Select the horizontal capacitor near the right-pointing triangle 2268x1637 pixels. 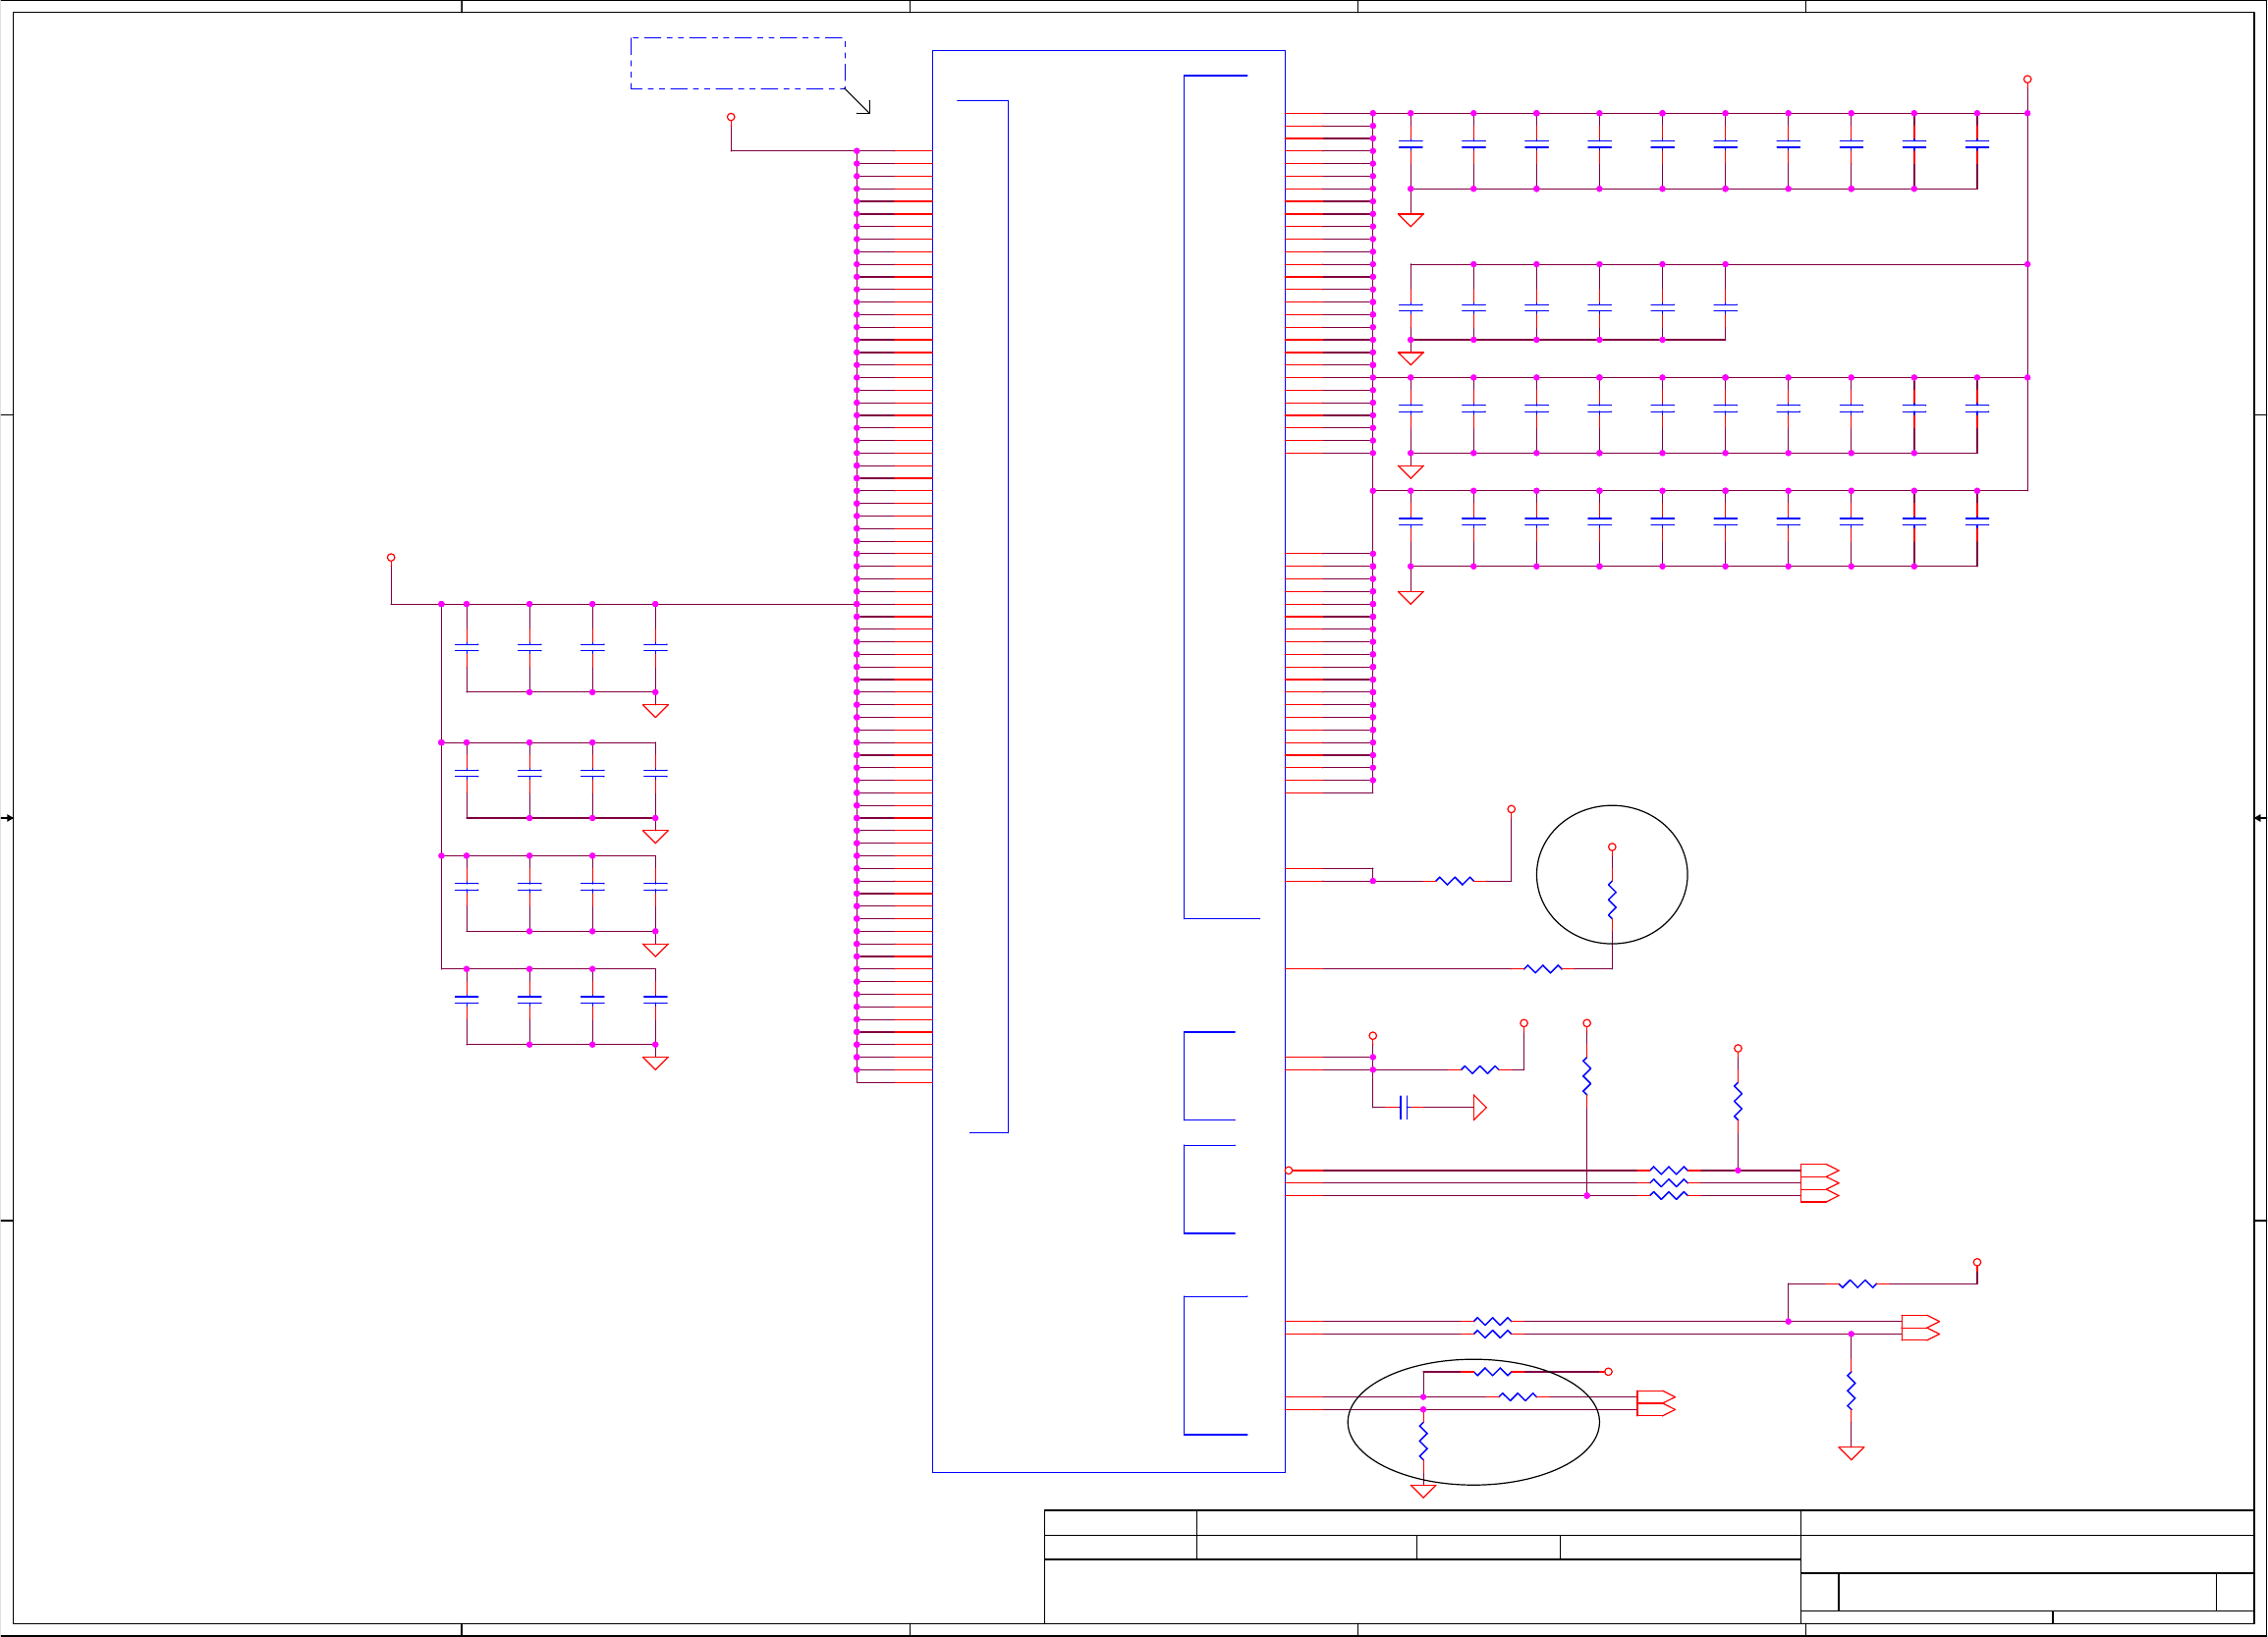coord(1403,1107)
